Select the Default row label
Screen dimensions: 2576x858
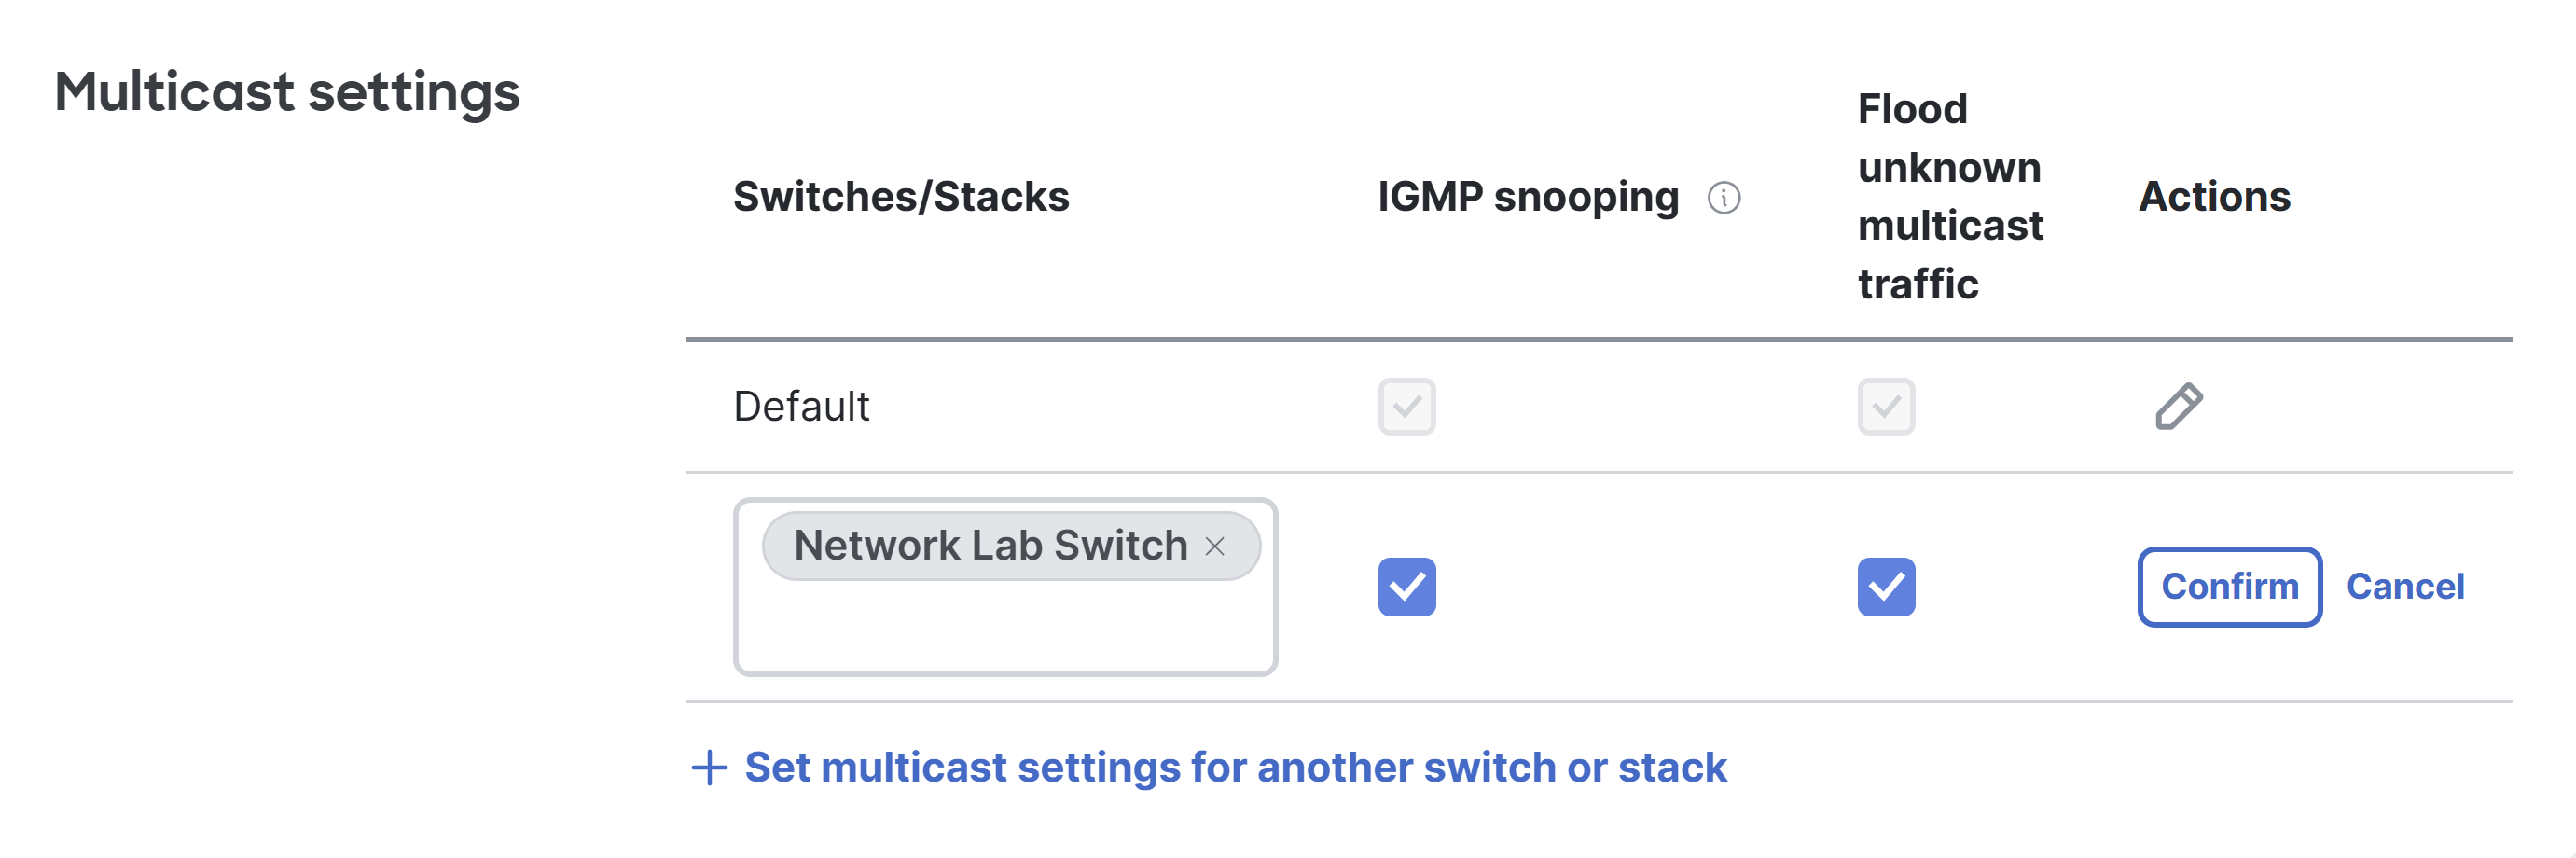point(801,406)
